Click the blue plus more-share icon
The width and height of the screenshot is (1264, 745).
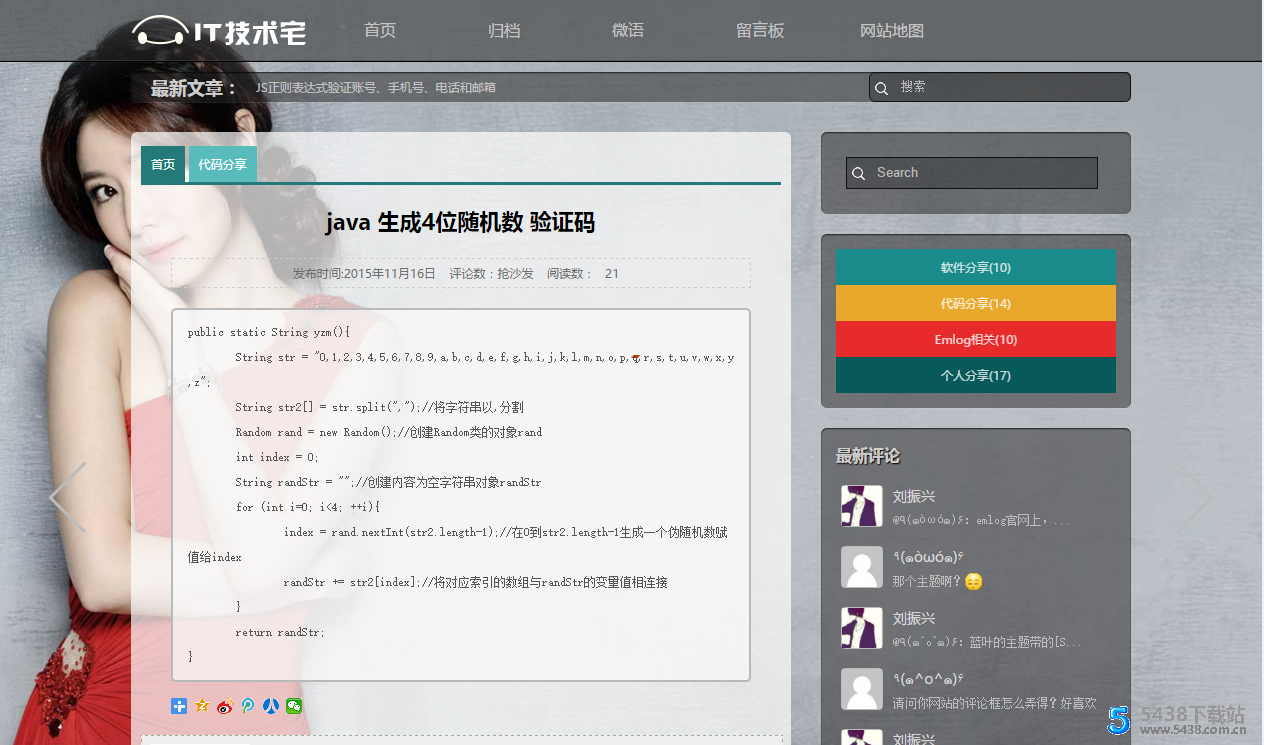(179, 706)
